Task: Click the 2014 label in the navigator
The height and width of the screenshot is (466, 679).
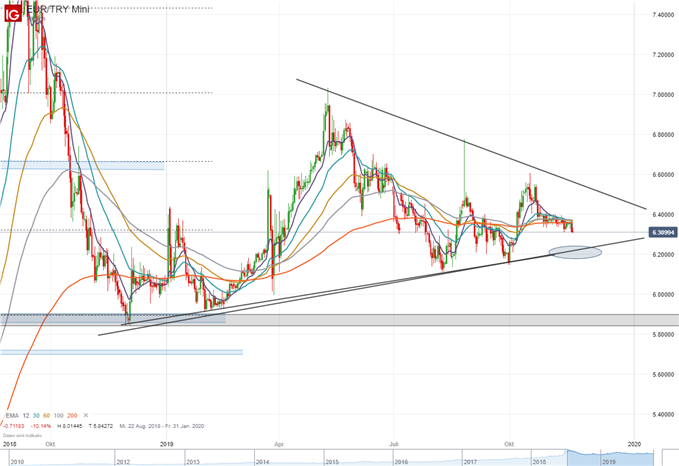Action: coord(262,462)
